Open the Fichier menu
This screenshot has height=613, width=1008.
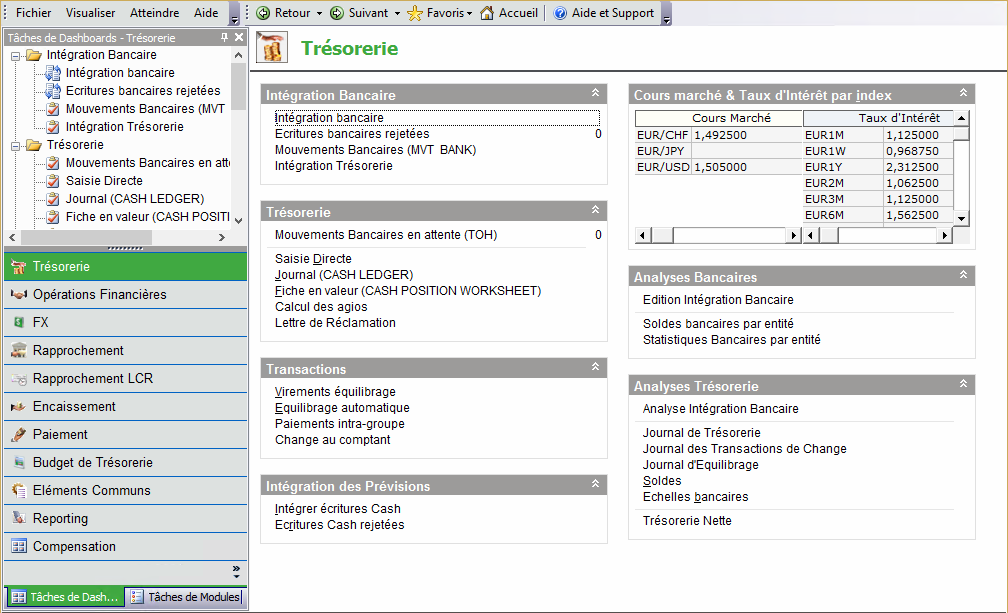point(34,13)
